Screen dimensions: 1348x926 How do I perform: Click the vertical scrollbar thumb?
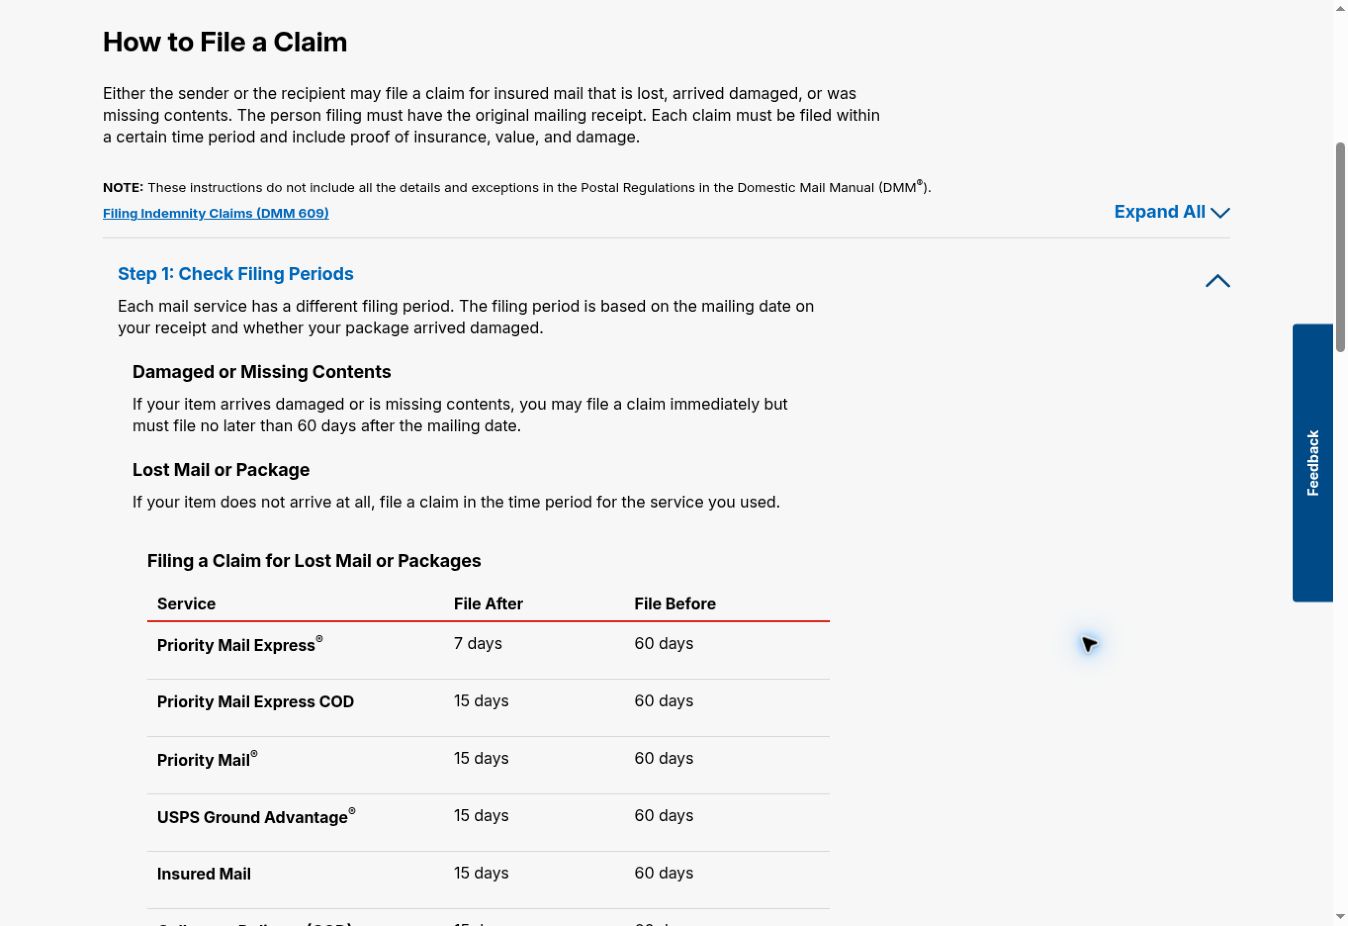coord(1340,247)
